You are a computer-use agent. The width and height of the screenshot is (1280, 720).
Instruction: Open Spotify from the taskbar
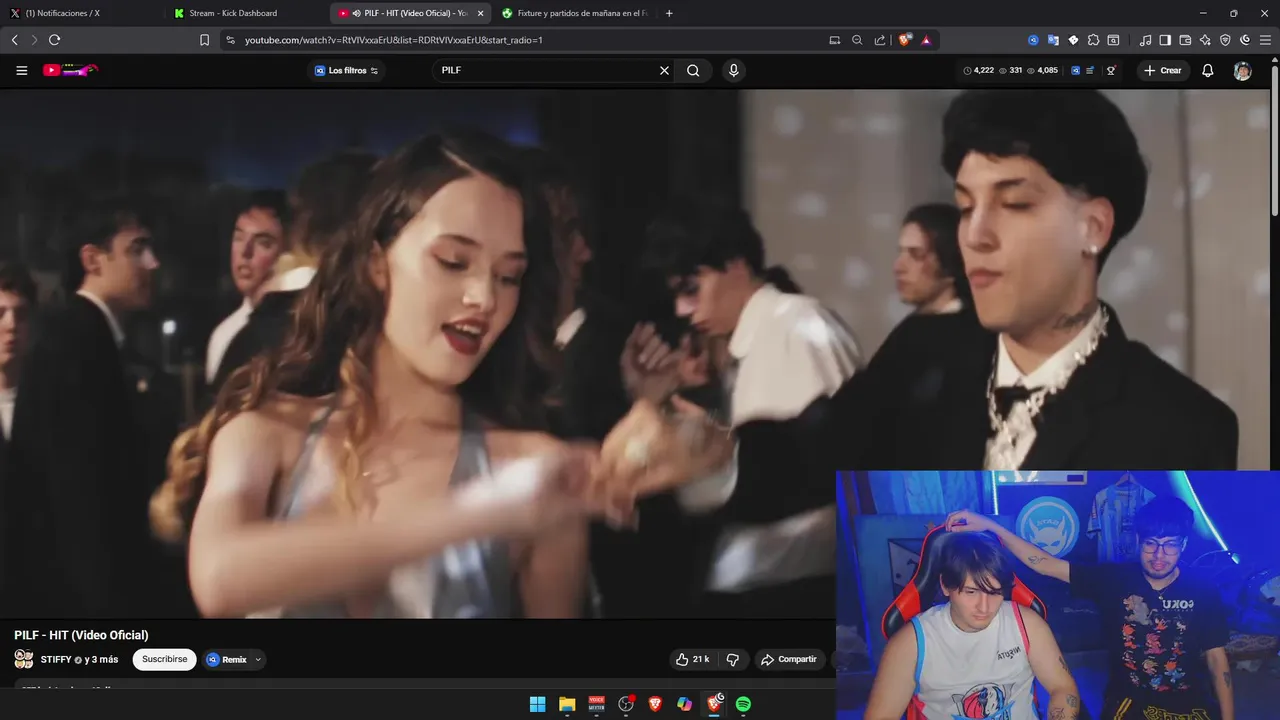click(743, 704)
